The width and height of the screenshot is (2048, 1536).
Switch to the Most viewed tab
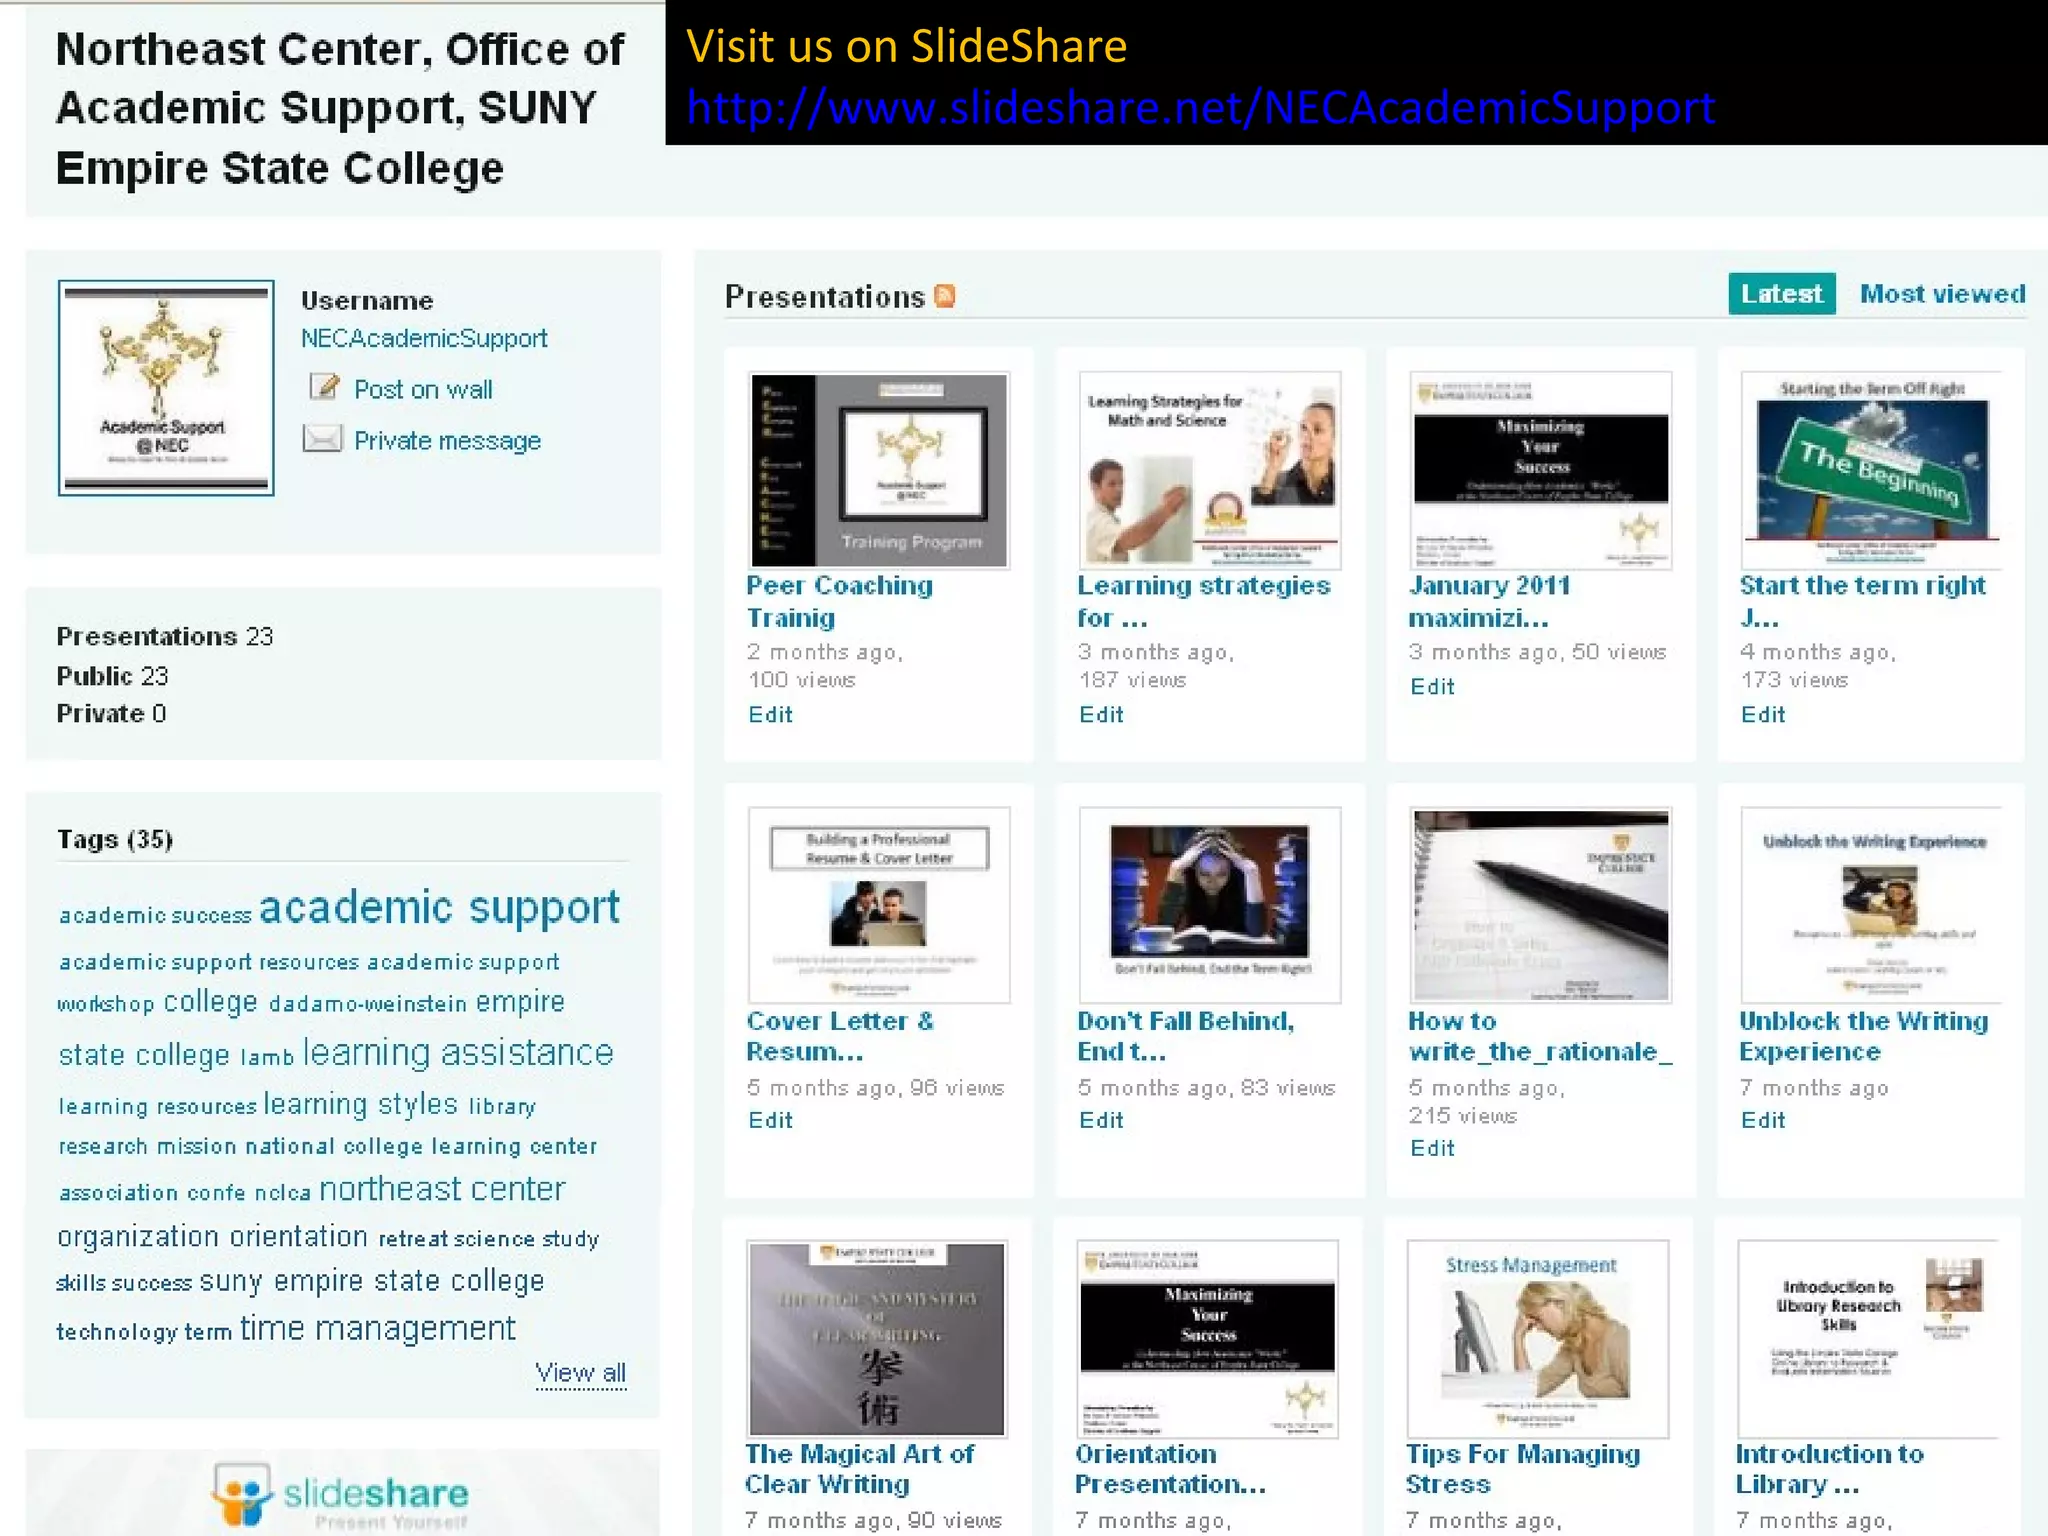pos(1942,294)
